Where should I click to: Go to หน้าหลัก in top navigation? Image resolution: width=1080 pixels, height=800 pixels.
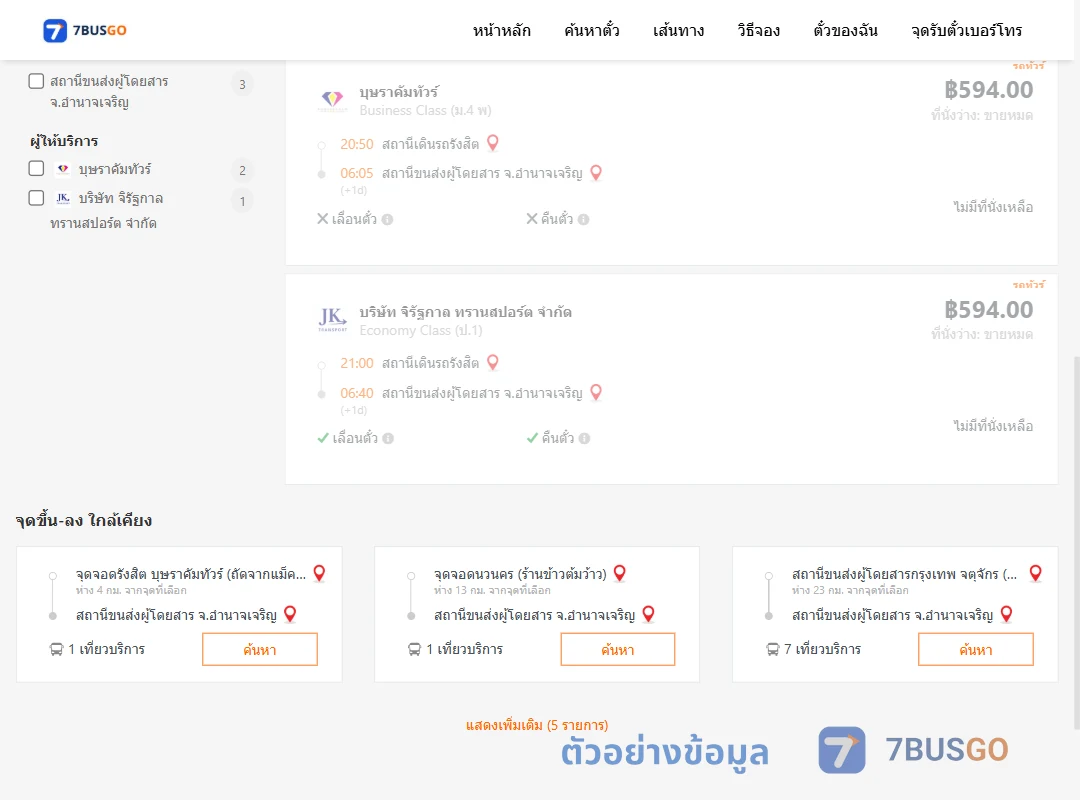tap(501, 30)
